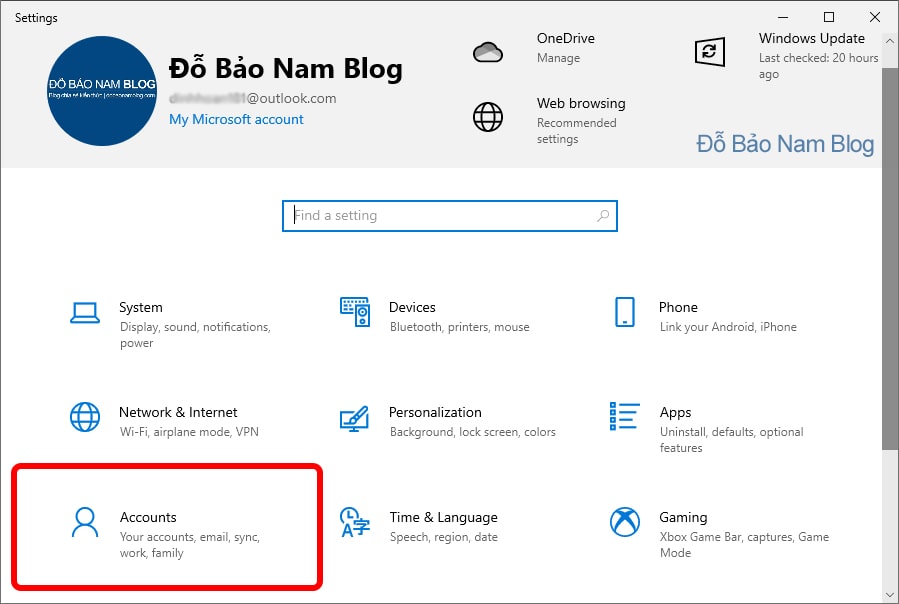Open the System laptop icon
The image size is (899, 604).
pos(85,313)
